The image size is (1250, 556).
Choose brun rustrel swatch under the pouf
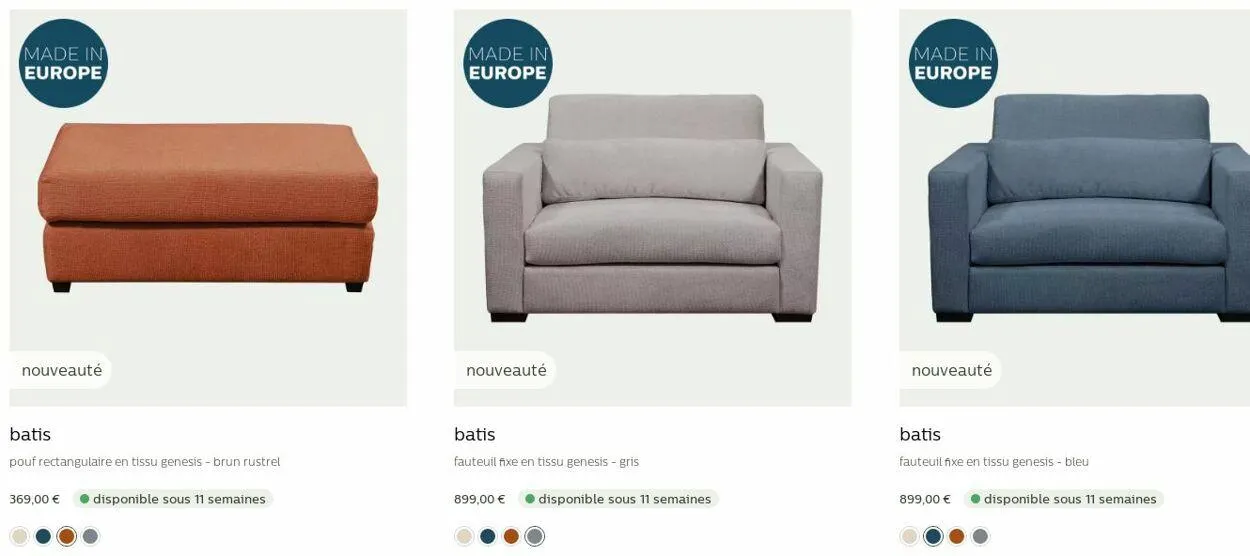pos(67,536)
